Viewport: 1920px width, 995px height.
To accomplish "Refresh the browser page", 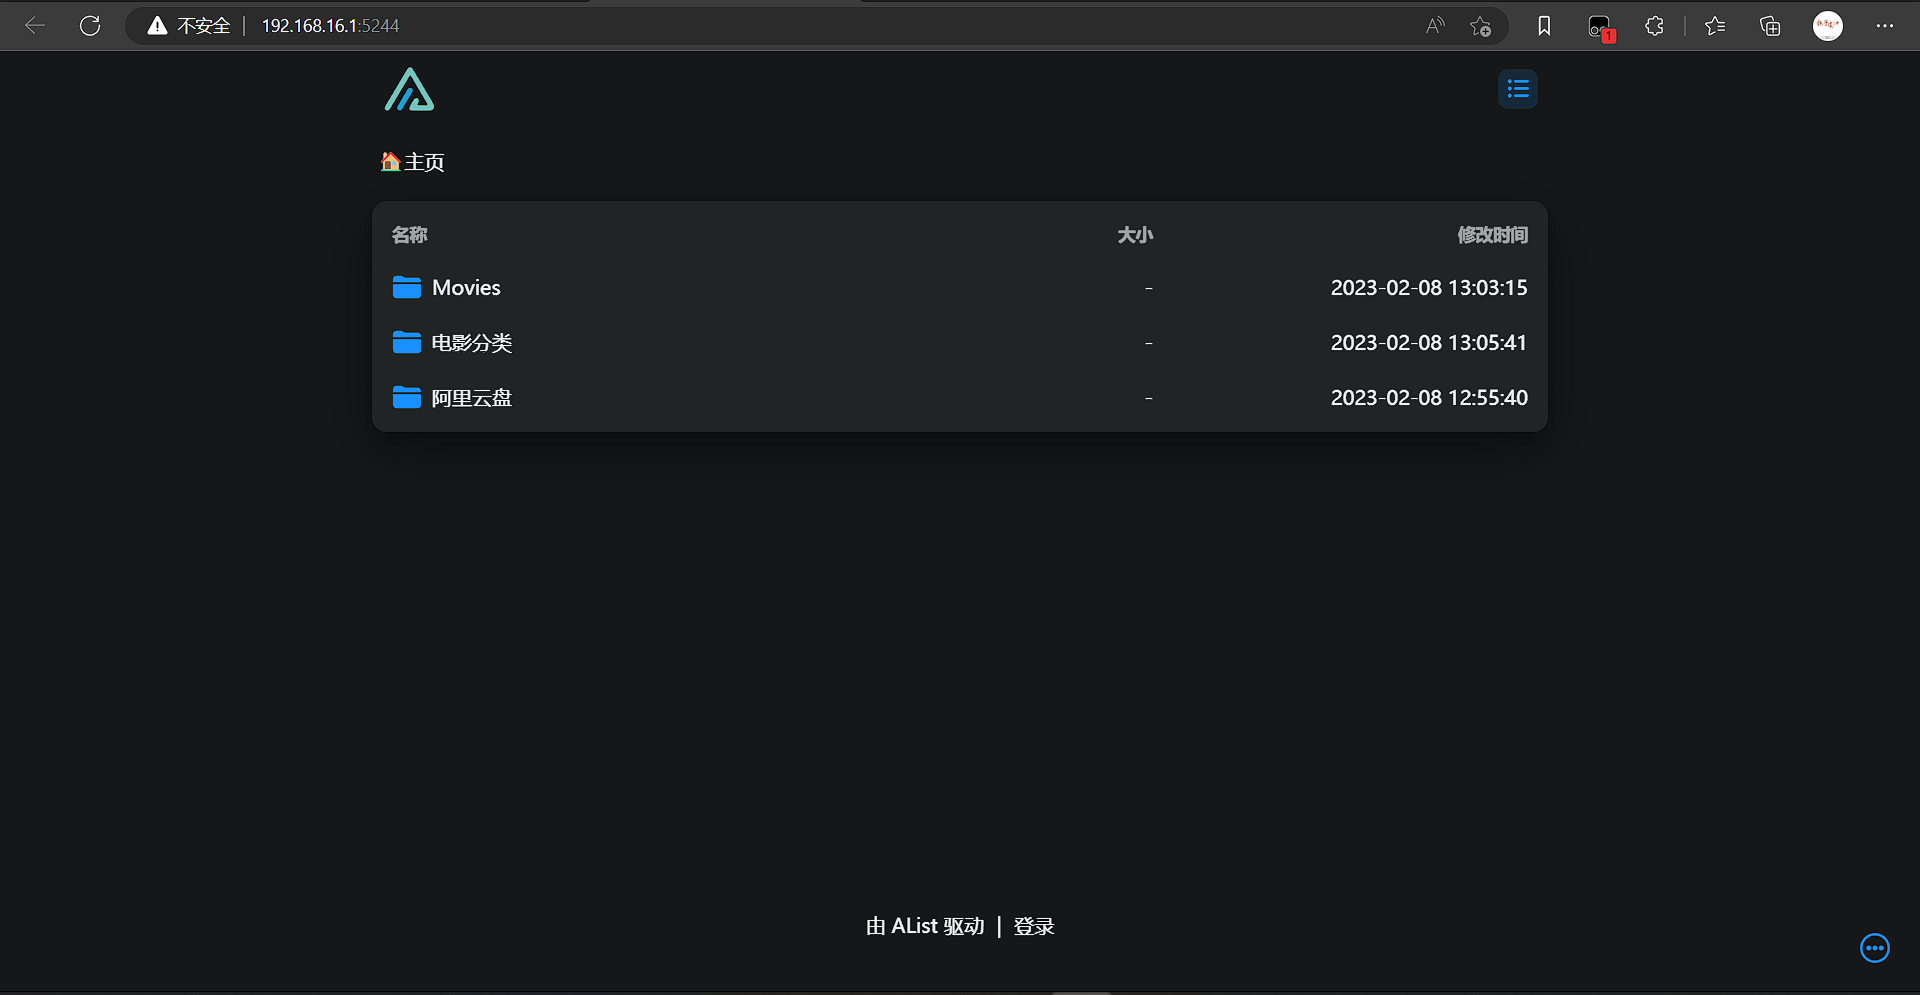I will [x=90, y=26].
